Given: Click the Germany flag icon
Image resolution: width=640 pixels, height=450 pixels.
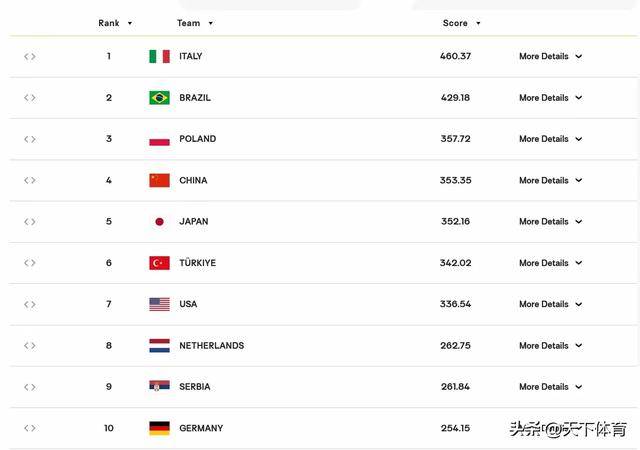Looking at the screenshot, I should pos(159,428).
